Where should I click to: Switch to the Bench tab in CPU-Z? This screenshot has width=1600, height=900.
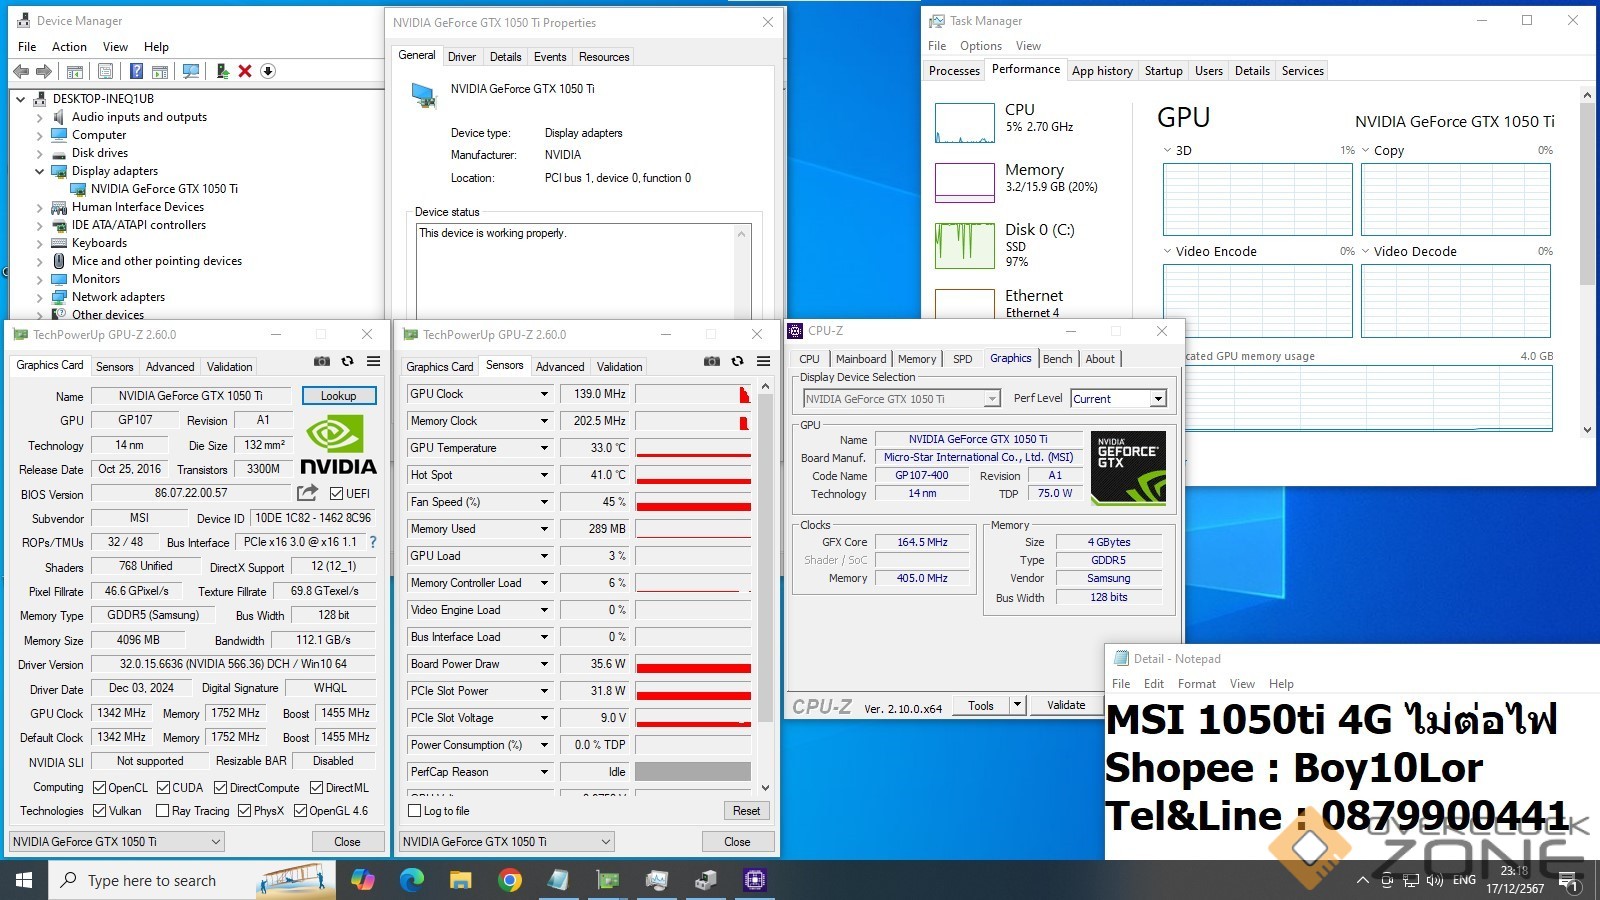(x=1057, y=359)
